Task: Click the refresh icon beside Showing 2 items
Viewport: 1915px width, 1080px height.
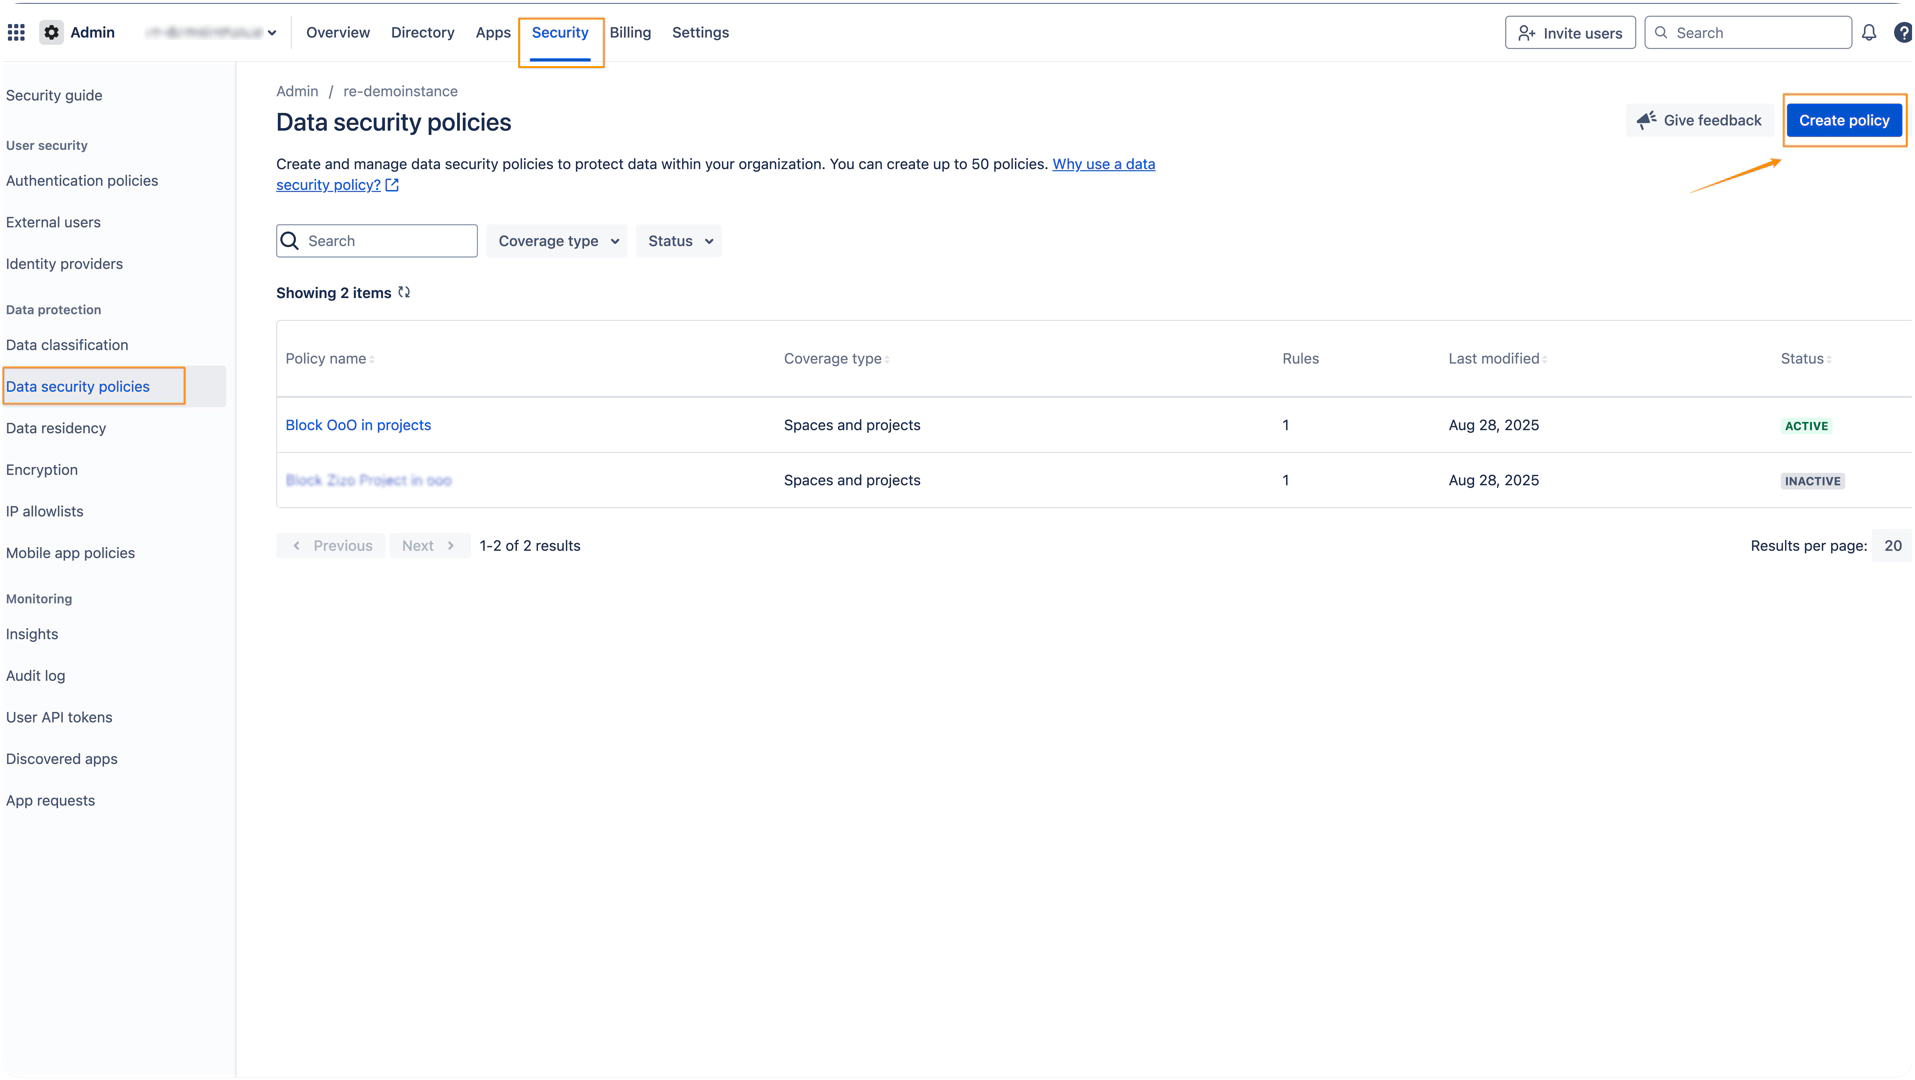Action: [x=404, y=293]
